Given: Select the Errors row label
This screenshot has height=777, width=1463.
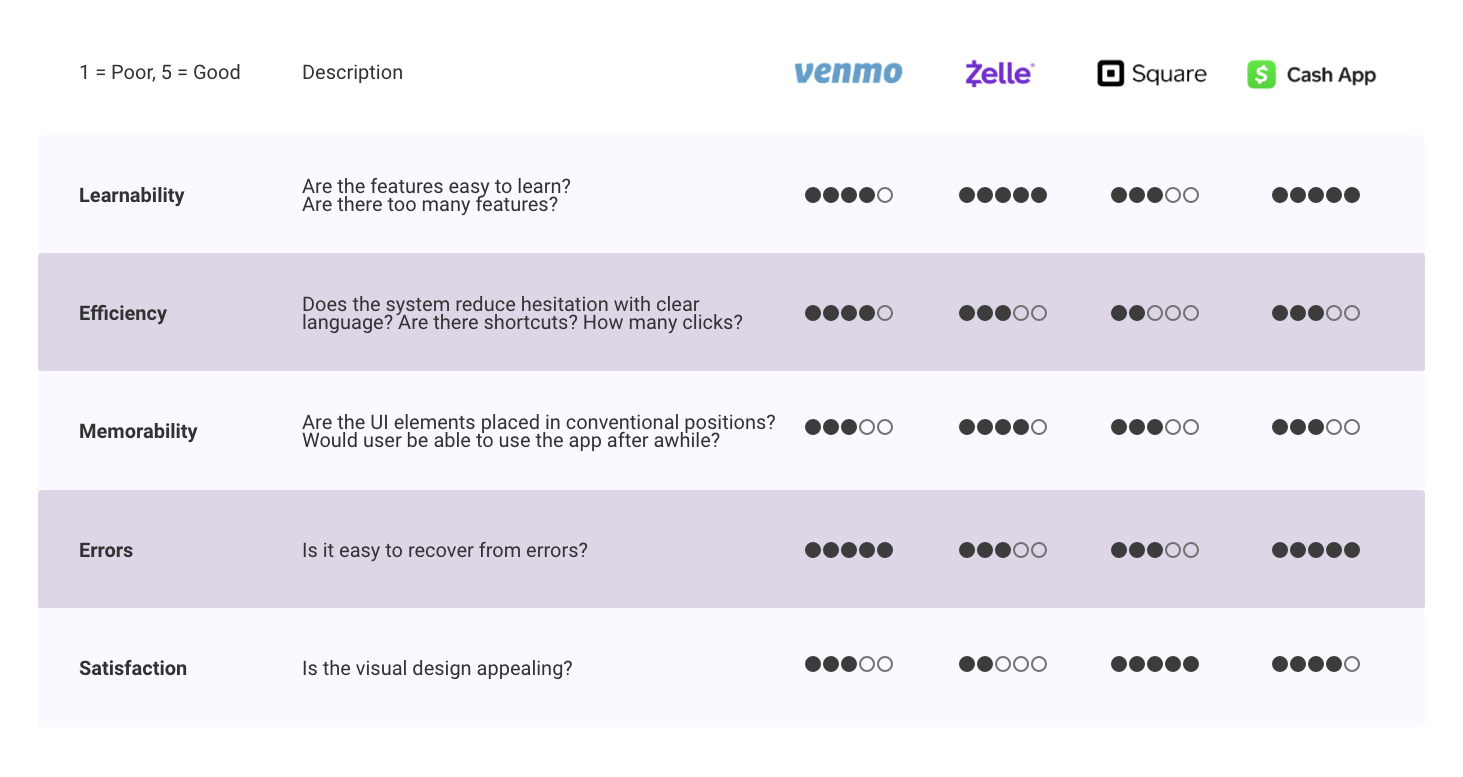Looking at the screenshot, I should 106,550.
